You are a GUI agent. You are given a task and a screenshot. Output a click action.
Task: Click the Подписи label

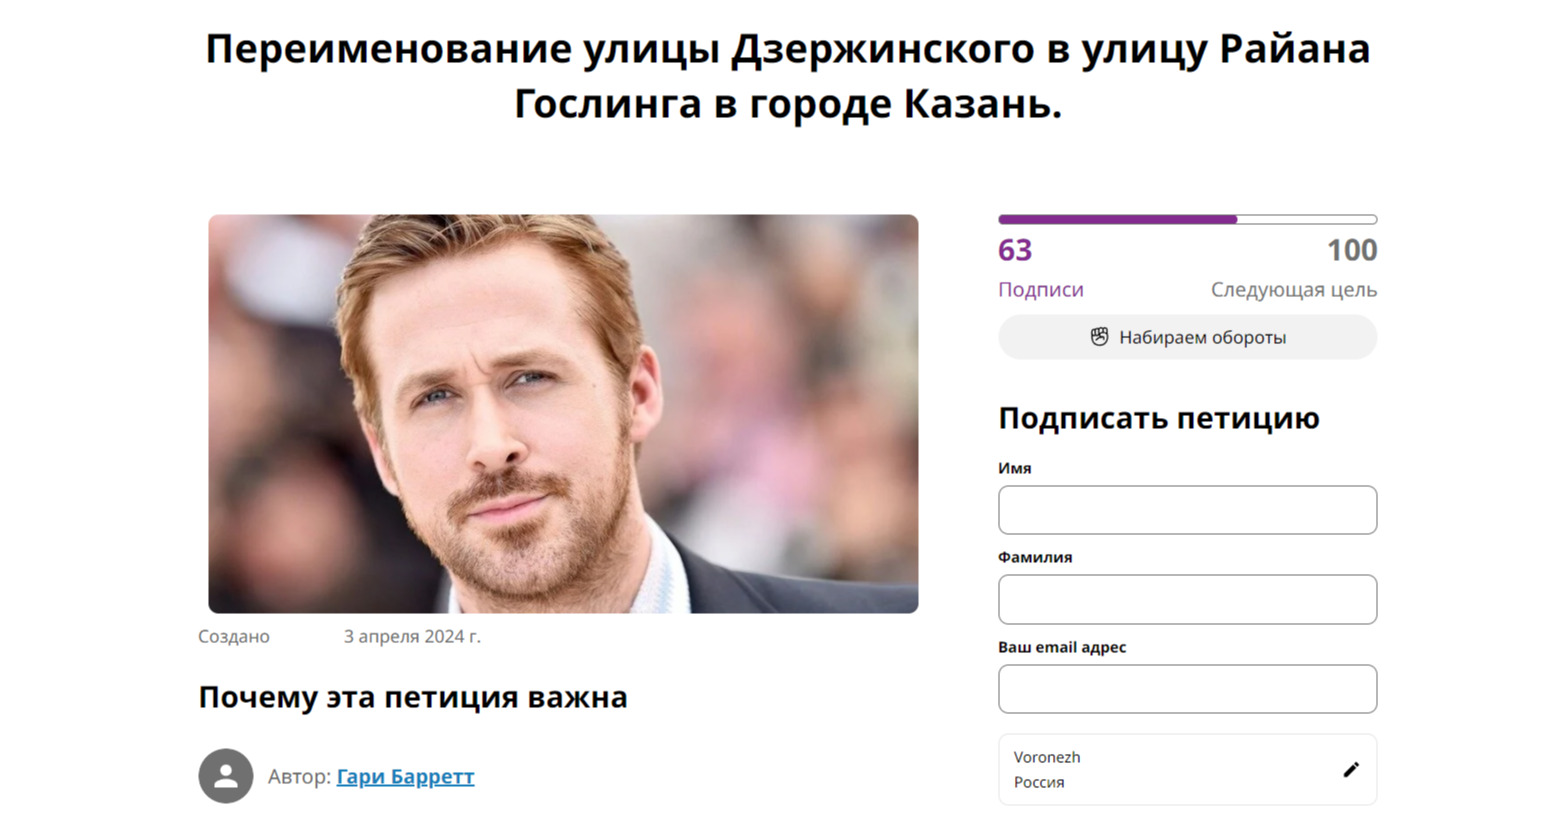[x=1041, y=289]
